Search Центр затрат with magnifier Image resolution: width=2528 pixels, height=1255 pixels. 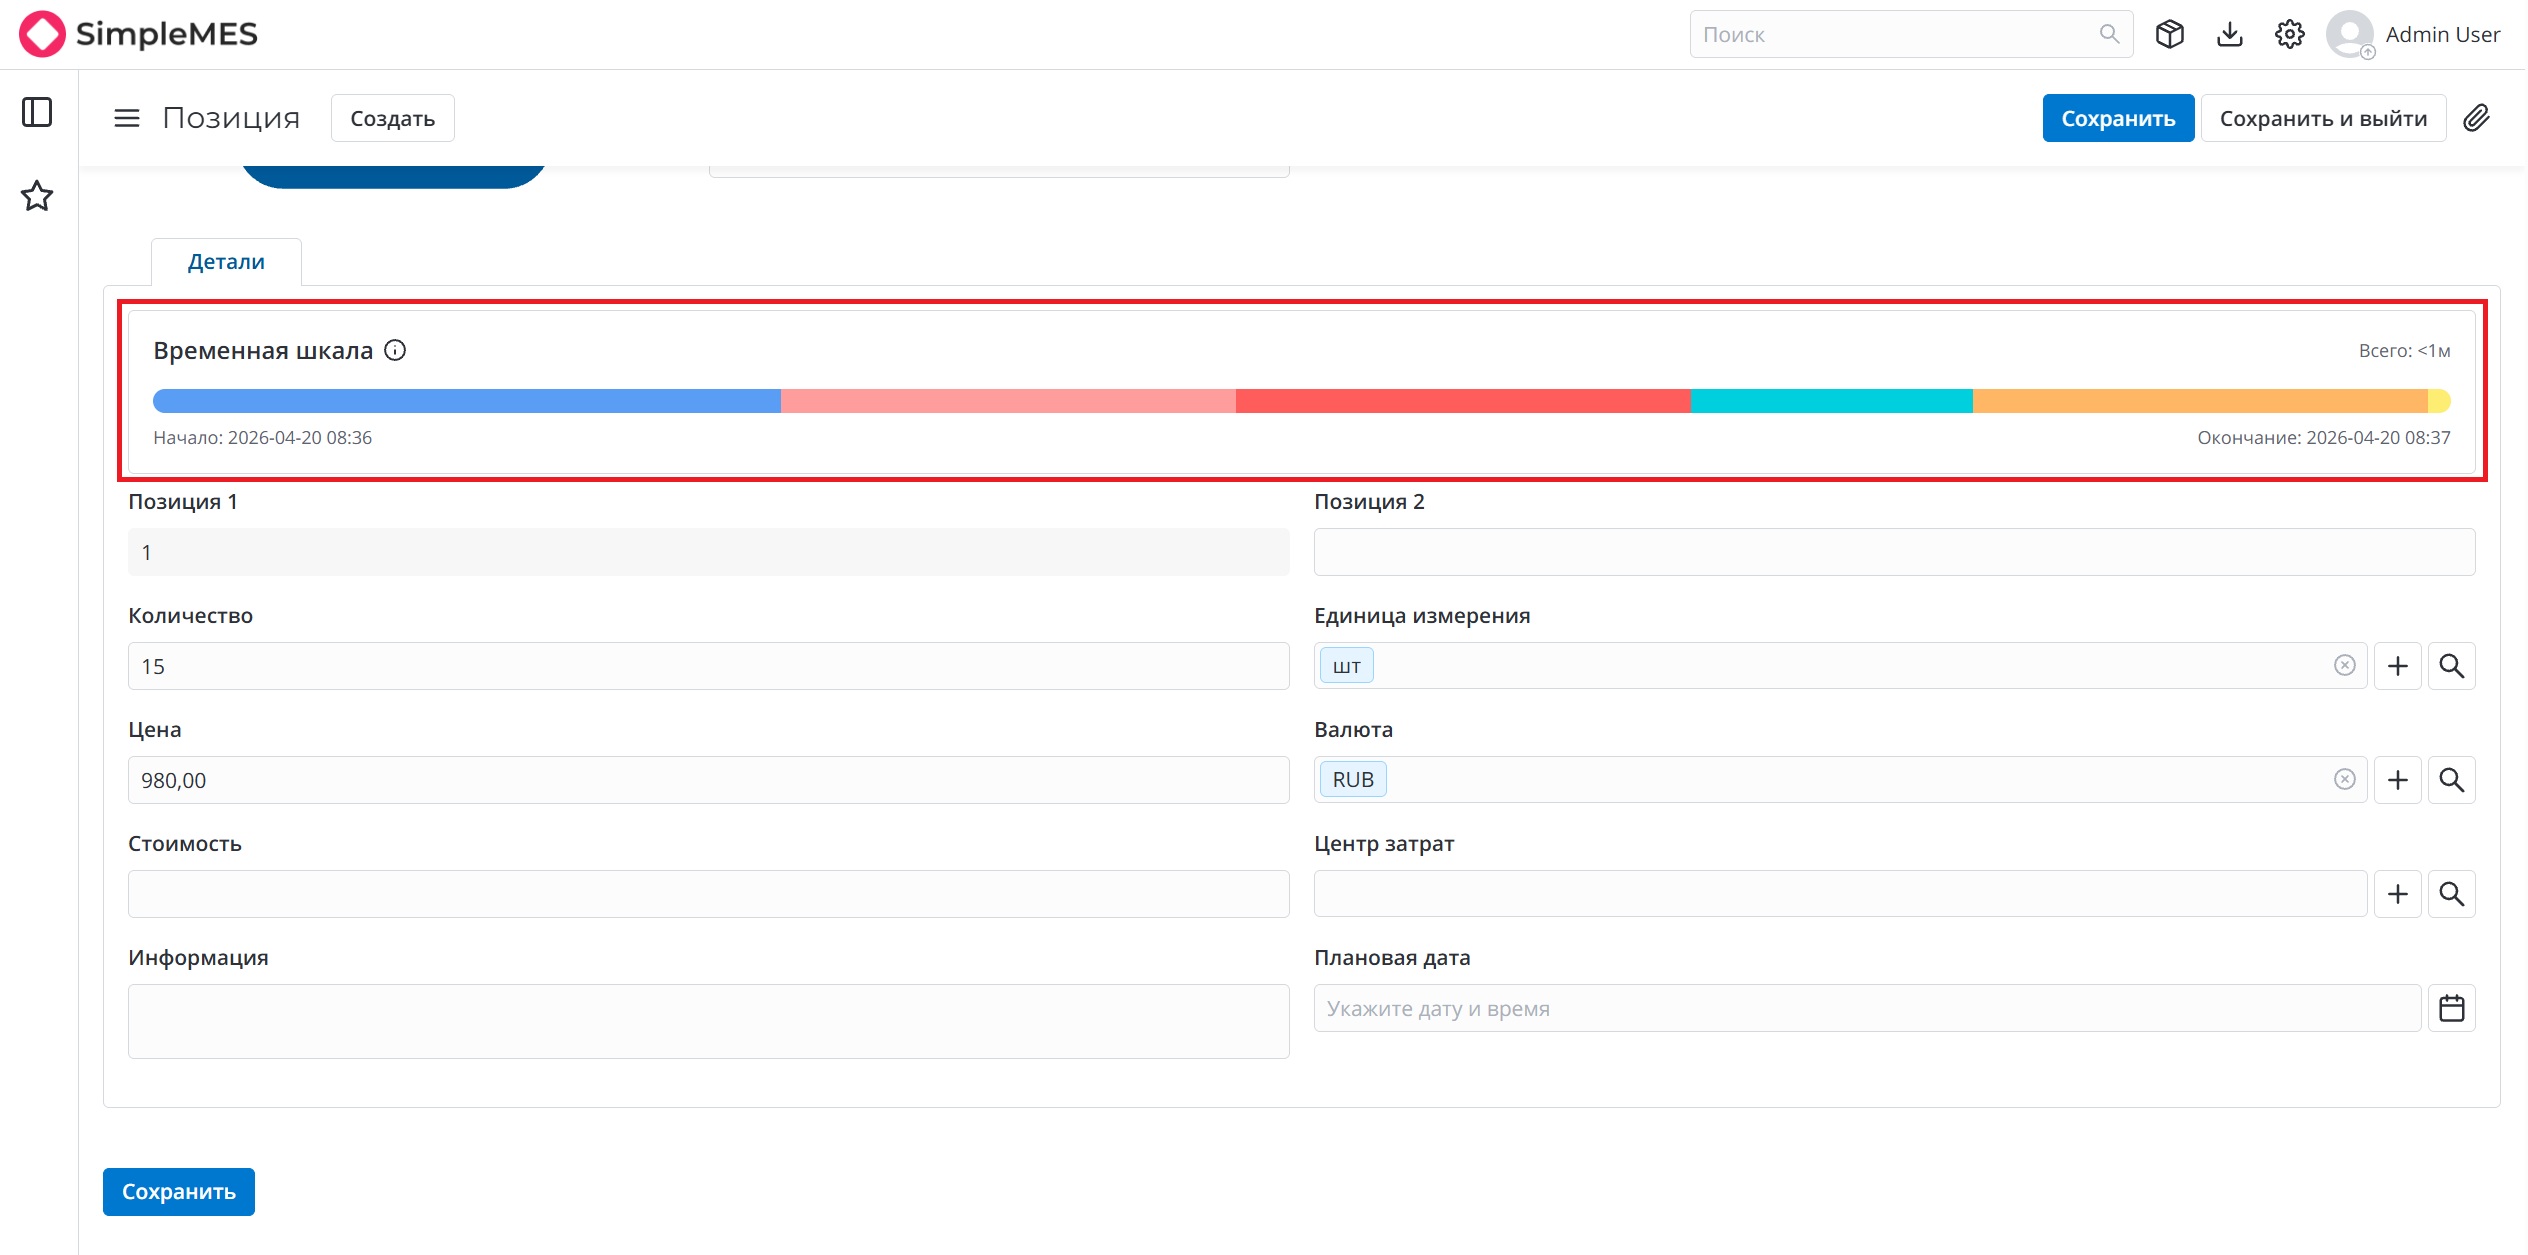point(2452,894)
